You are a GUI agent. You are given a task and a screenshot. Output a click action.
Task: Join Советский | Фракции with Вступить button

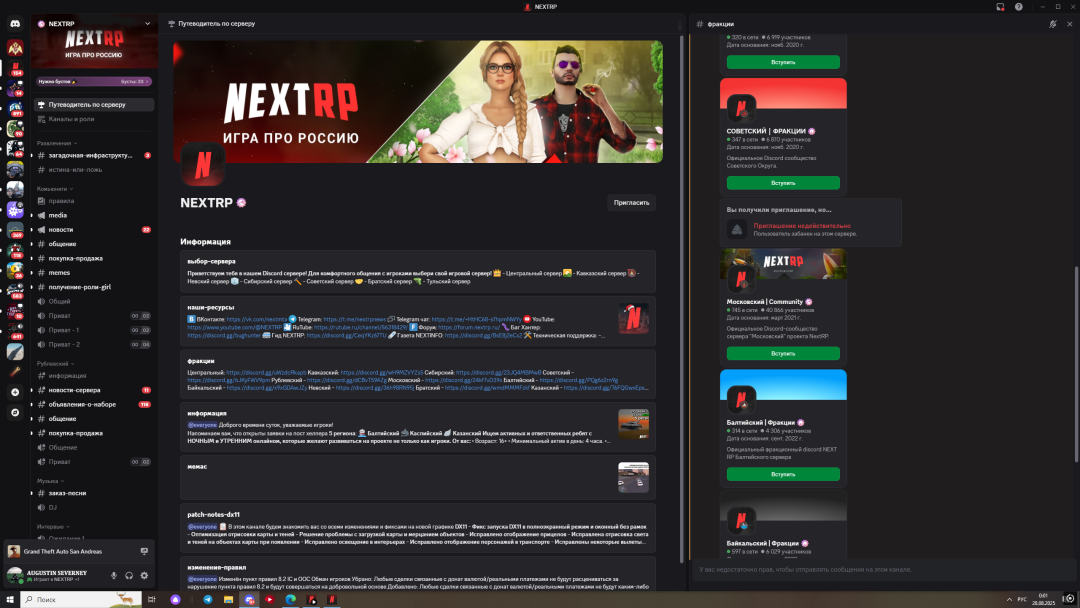[783, 183]
